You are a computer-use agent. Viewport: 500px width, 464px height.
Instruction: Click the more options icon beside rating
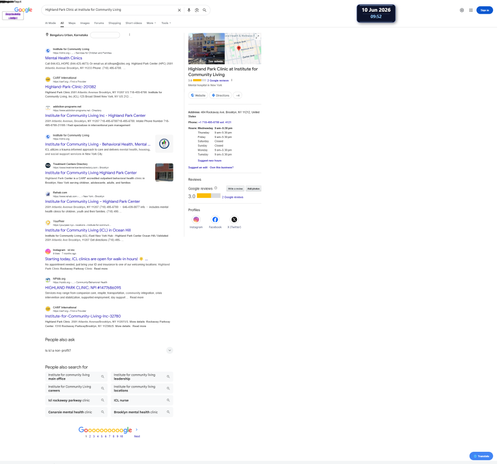pos(232,80)
